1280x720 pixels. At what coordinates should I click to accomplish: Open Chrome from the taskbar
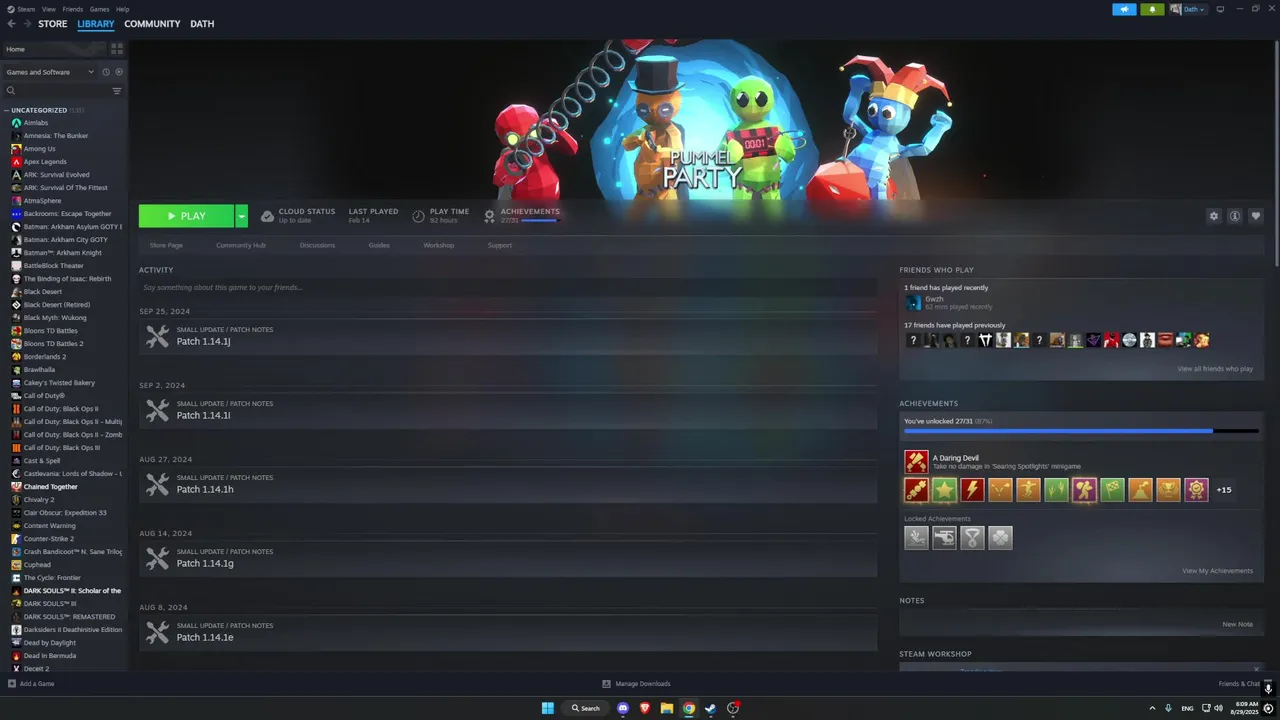tap(689, 708)
